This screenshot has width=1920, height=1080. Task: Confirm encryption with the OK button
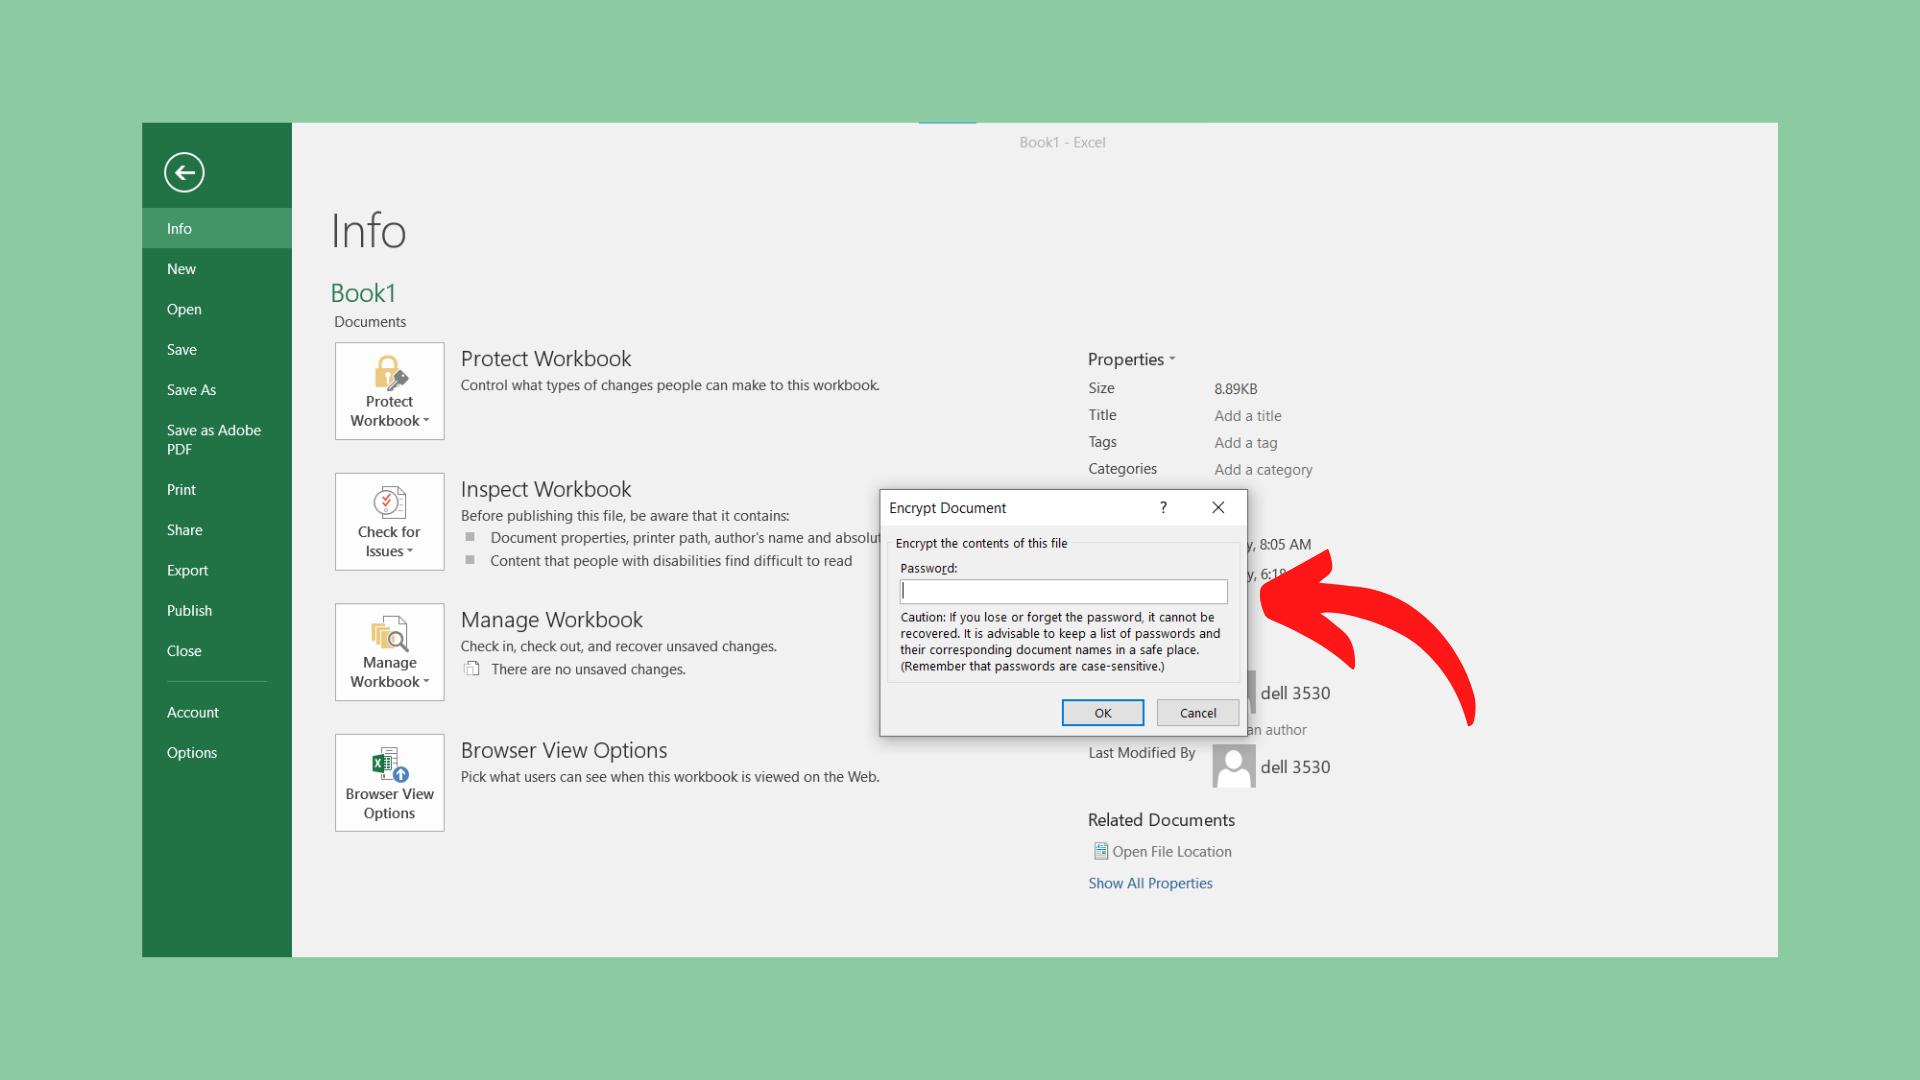[1103, 713]
